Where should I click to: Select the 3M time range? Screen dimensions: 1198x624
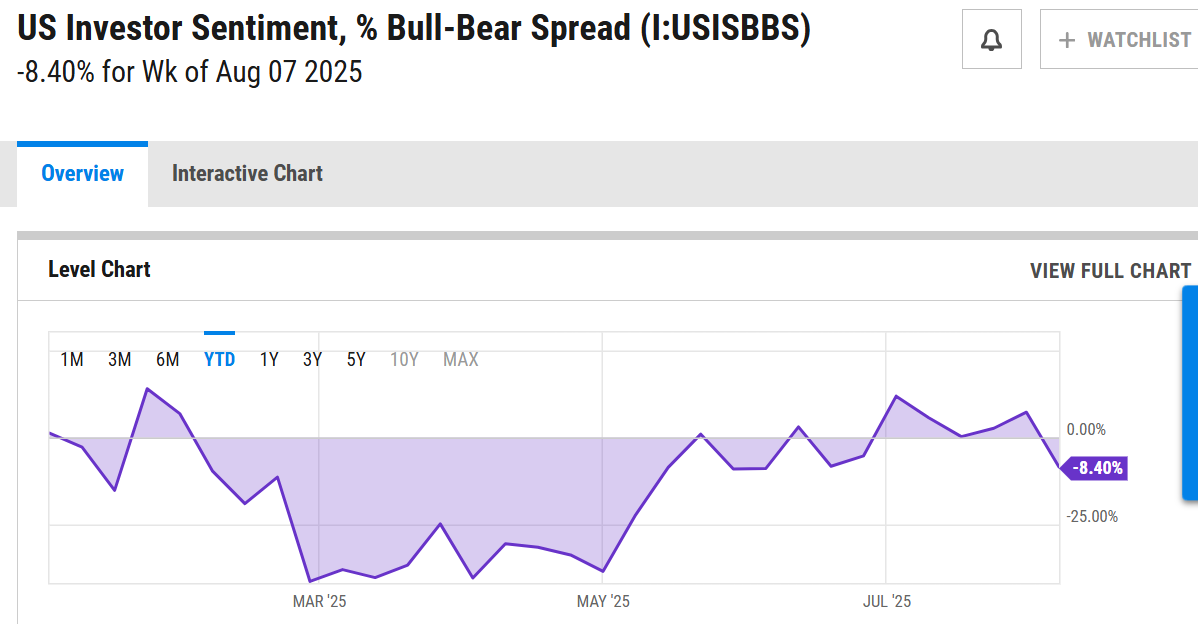click(x=119, y=359)
